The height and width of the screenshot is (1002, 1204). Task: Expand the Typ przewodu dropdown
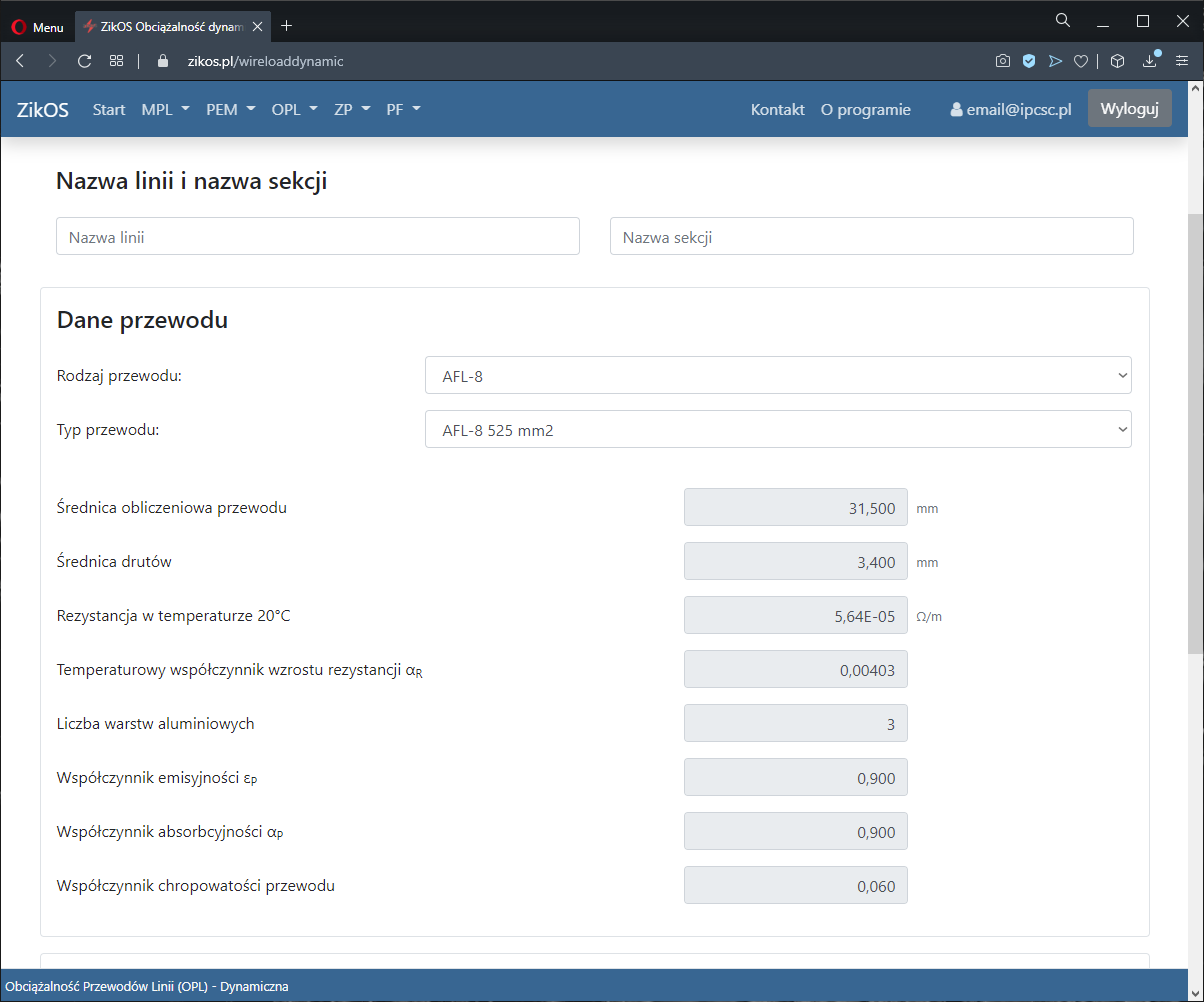pos(778,429)
